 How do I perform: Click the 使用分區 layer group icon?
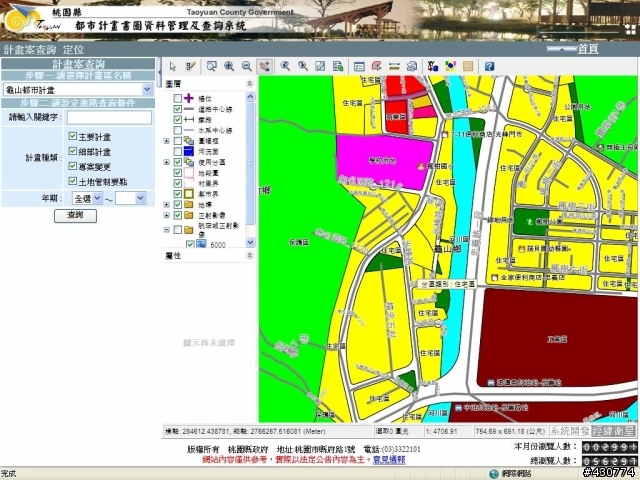click(x=189, y=162)
